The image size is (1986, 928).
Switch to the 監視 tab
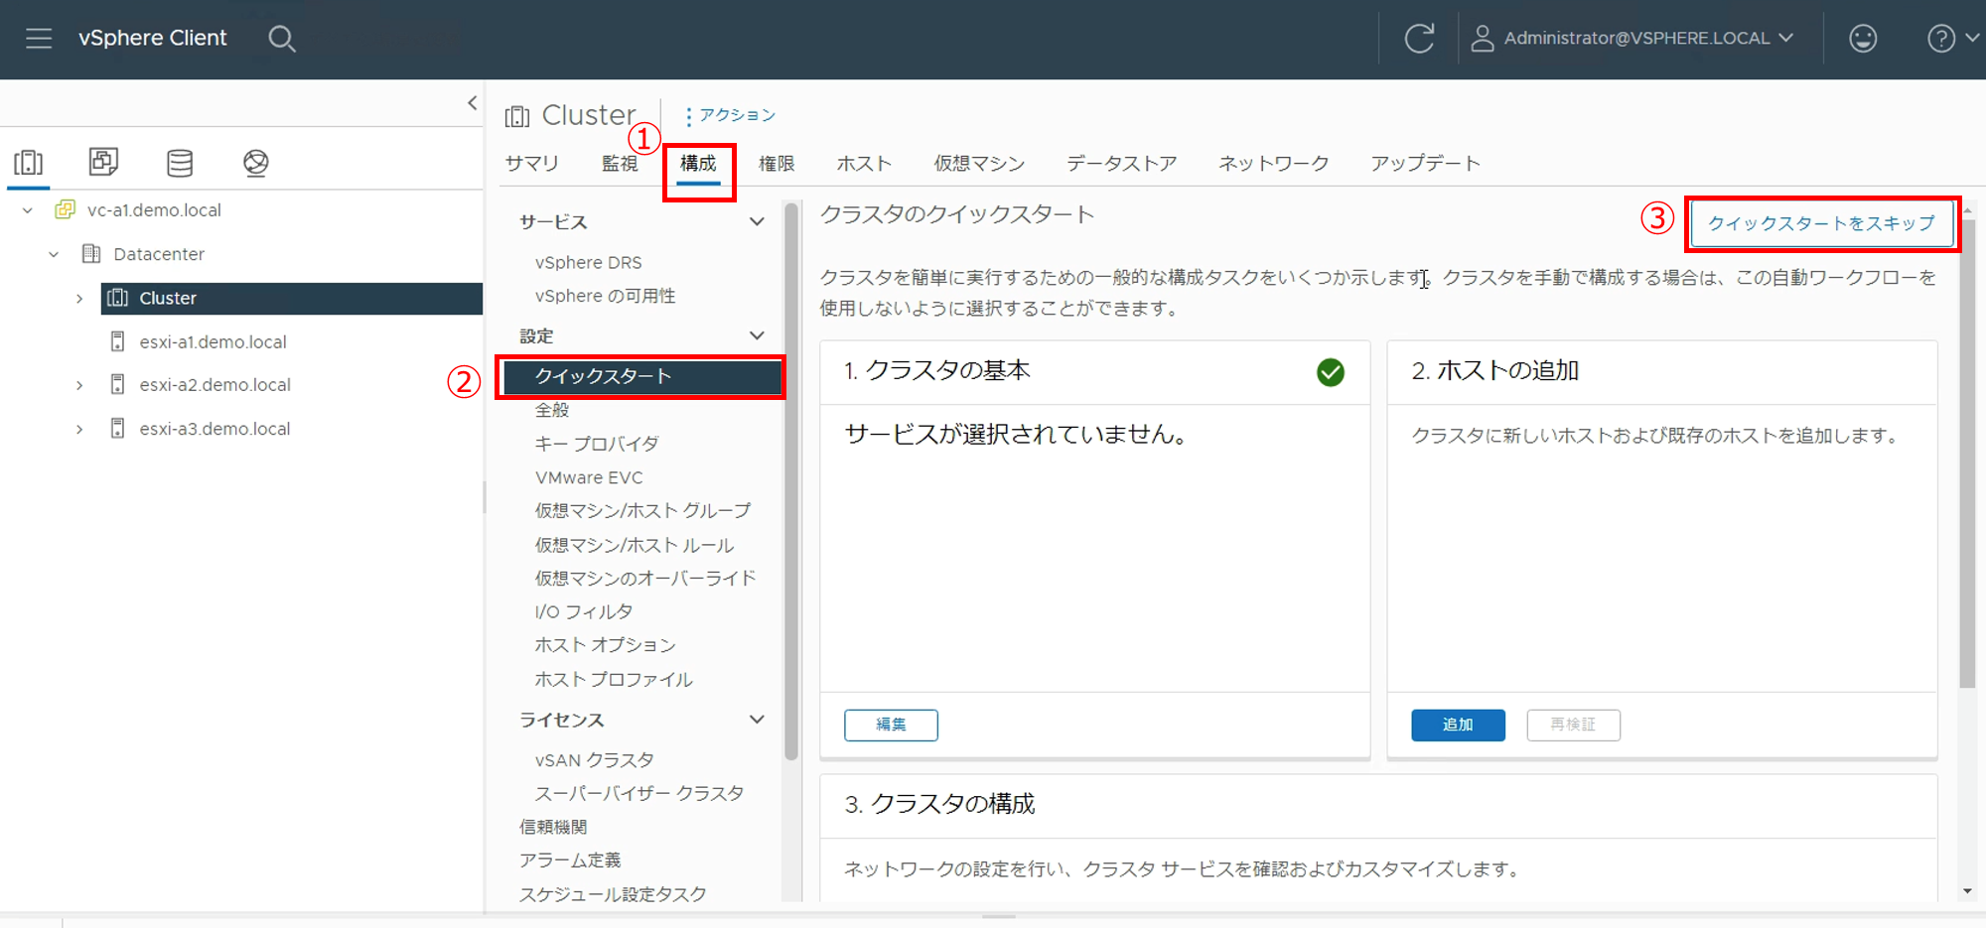(x=620, y=163)
